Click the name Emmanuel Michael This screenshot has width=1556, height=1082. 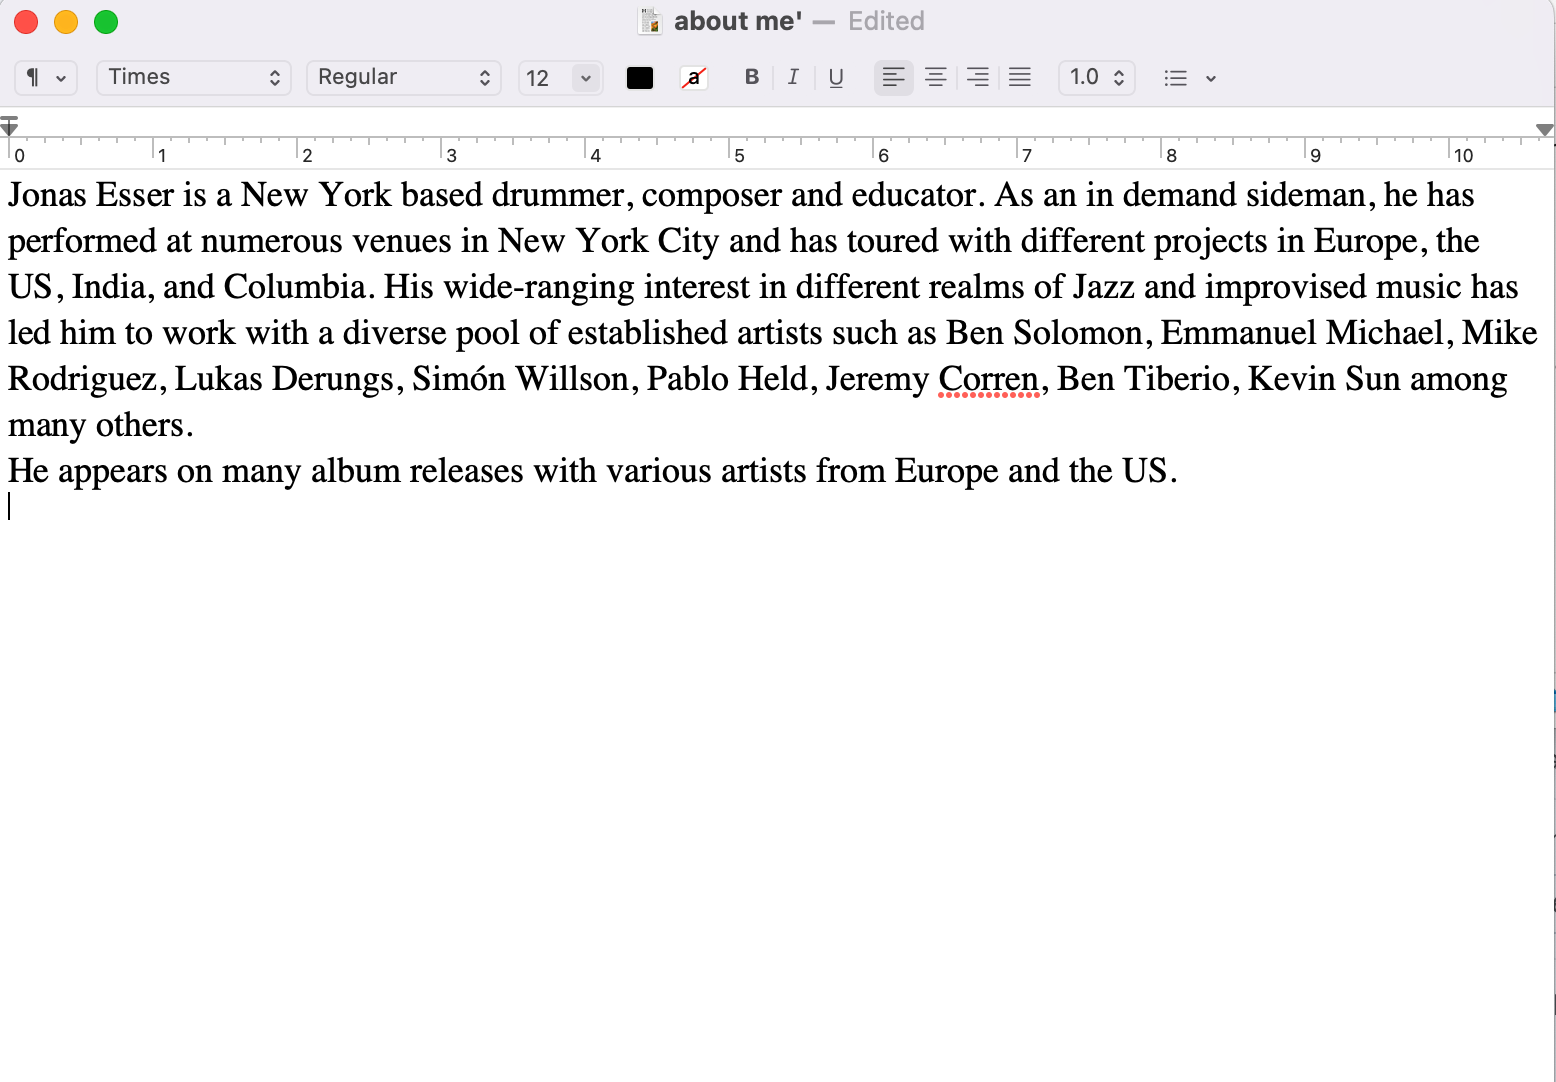1302,333
